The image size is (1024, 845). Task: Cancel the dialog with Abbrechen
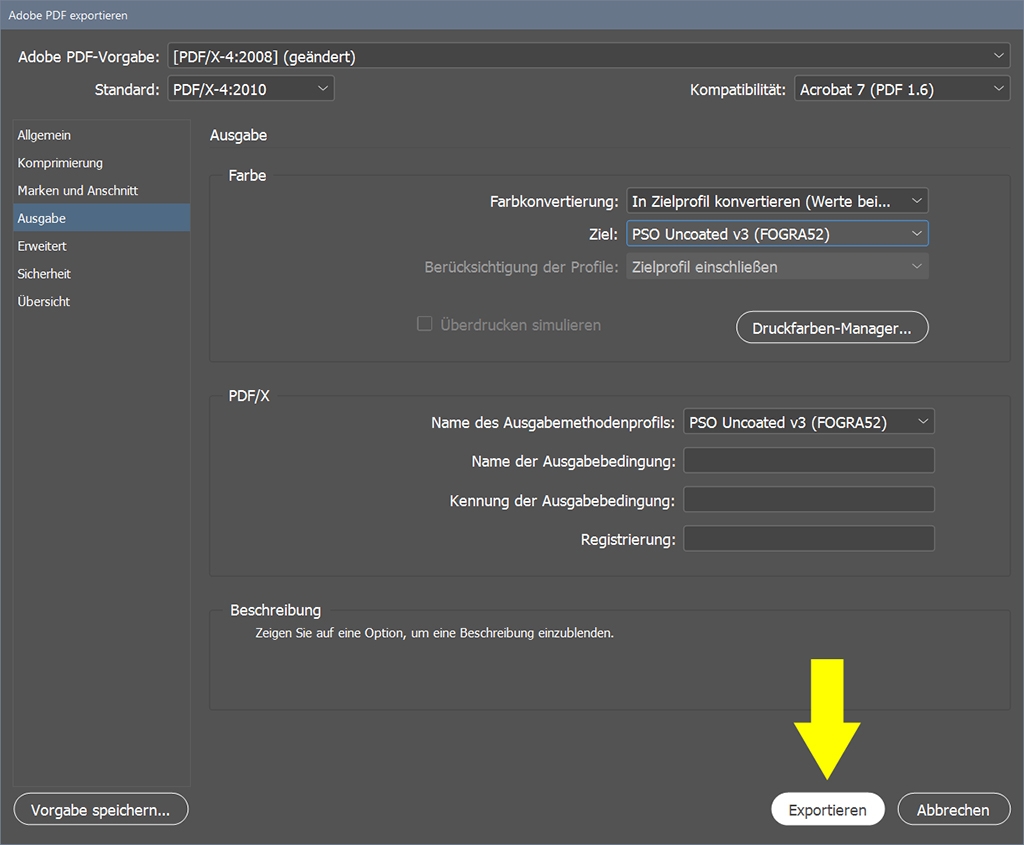click(x=952, y=810)
